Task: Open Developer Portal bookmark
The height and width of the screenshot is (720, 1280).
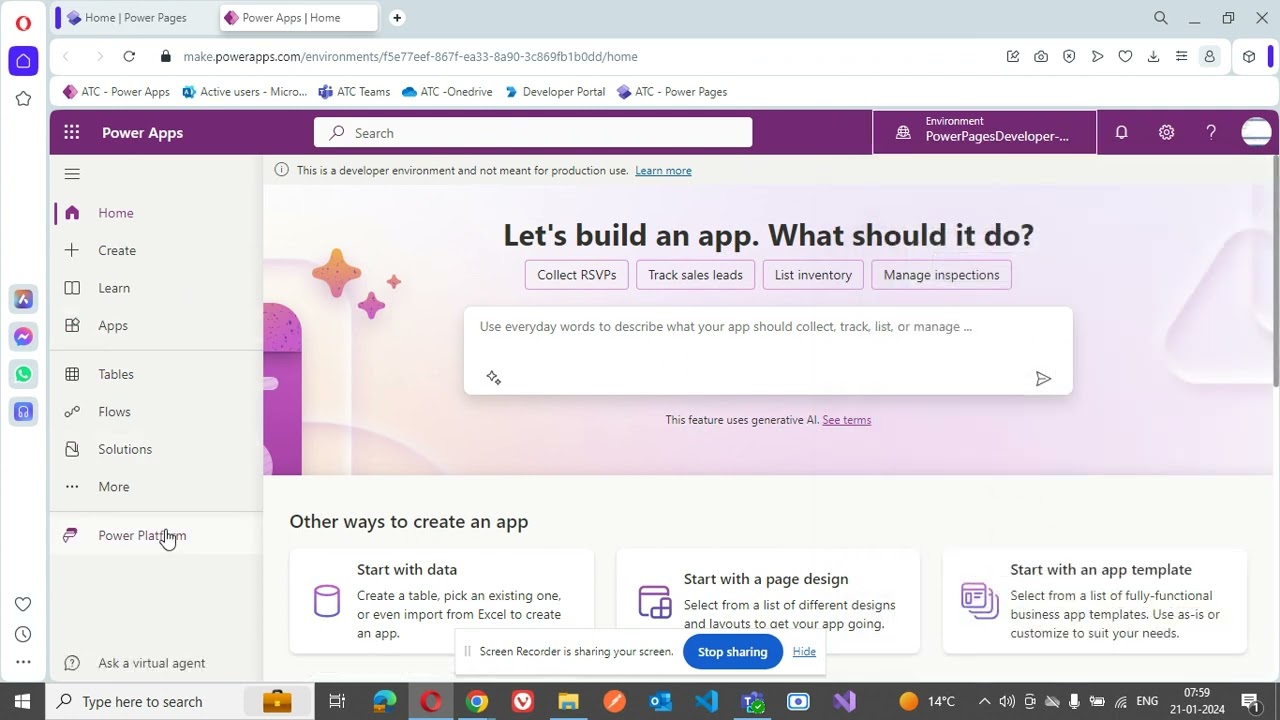Action: click(x=555, y=91)
